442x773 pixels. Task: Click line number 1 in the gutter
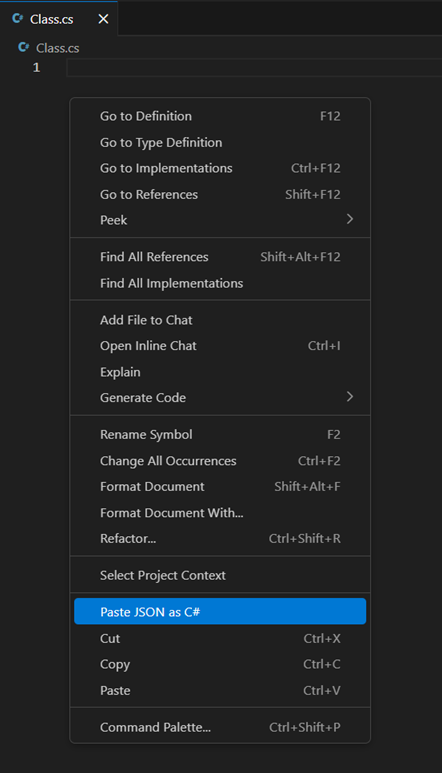click(x=36, y=68)
